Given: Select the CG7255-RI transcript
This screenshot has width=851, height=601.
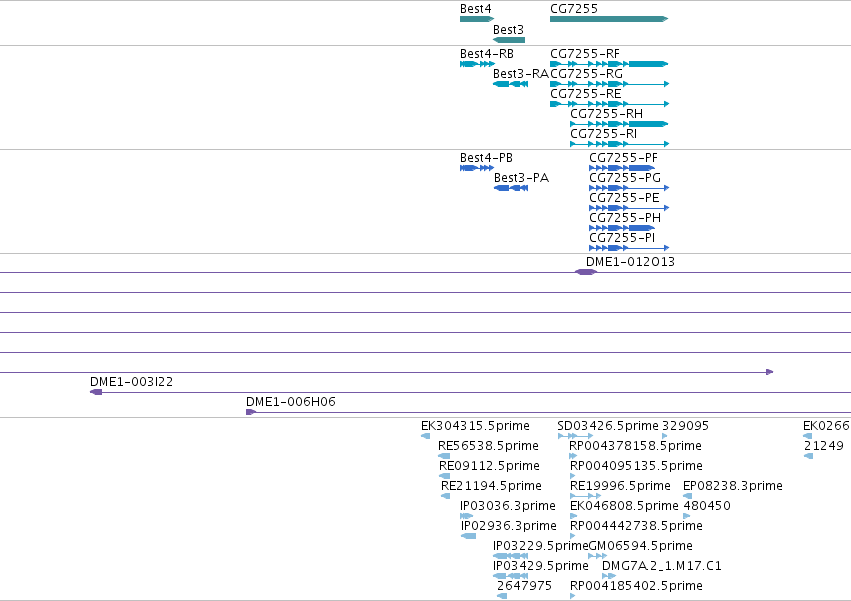Looking at the screenshot, I should 620,144.
